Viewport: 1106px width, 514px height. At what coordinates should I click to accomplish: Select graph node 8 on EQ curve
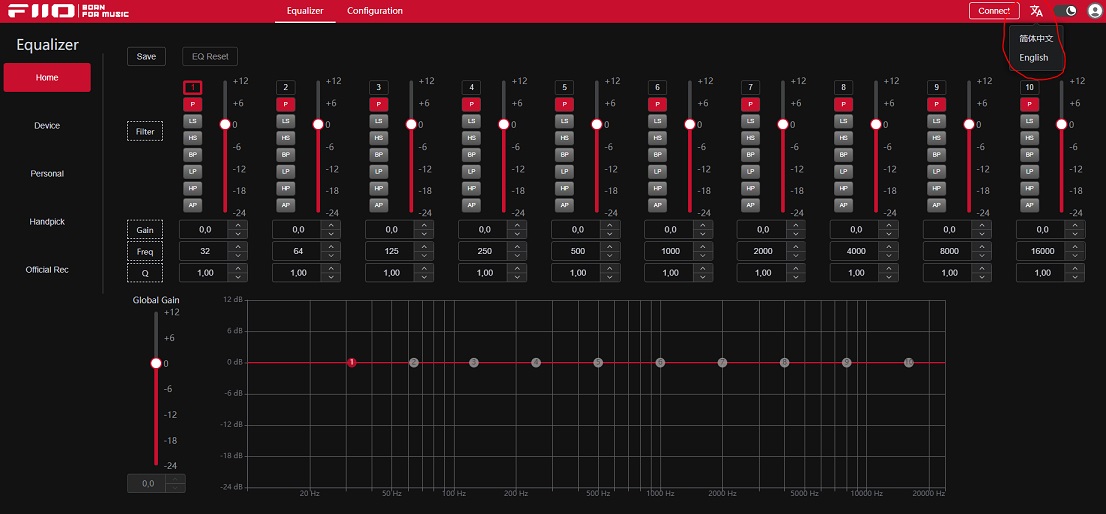pos(784,362)
